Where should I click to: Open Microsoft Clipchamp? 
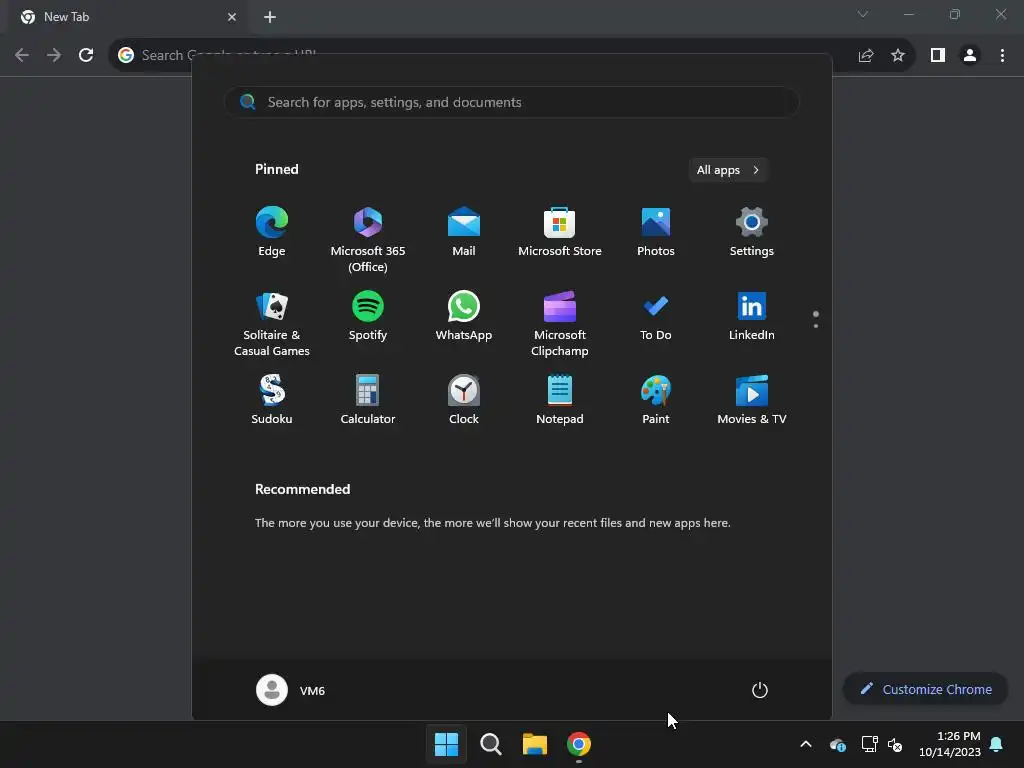pyautogui.click(x=560, y=323)
